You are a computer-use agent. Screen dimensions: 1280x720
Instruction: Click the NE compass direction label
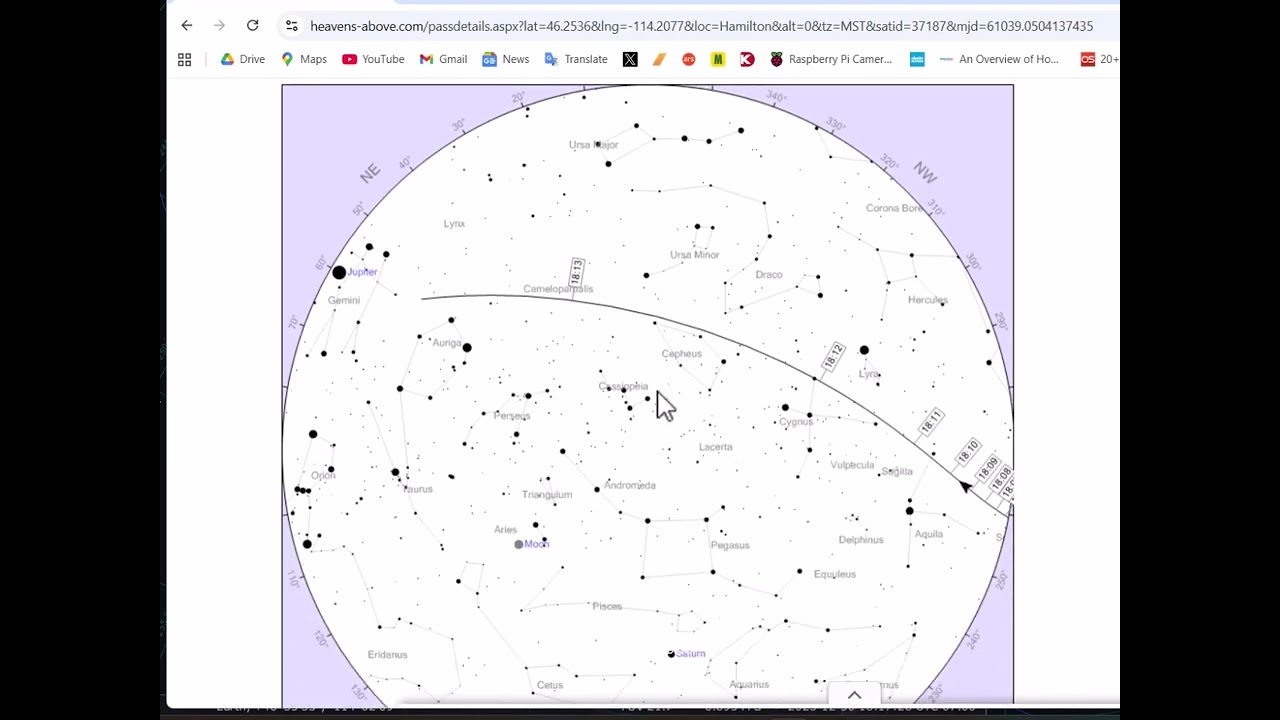click(370, 173)
